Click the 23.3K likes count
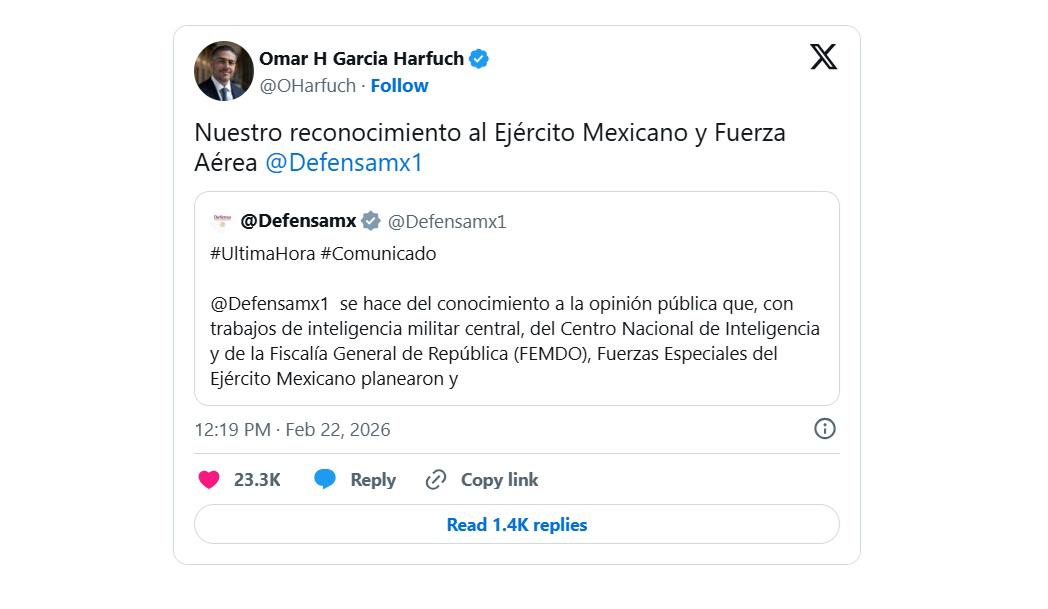Screen dimensions: 1048x609 click(x=257, y=480)
